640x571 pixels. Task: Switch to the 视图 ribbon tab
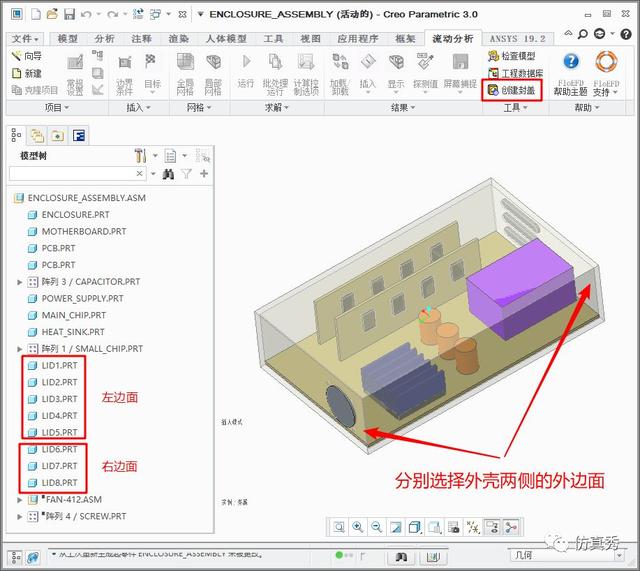pyautogui.click(x=310, y=39)
